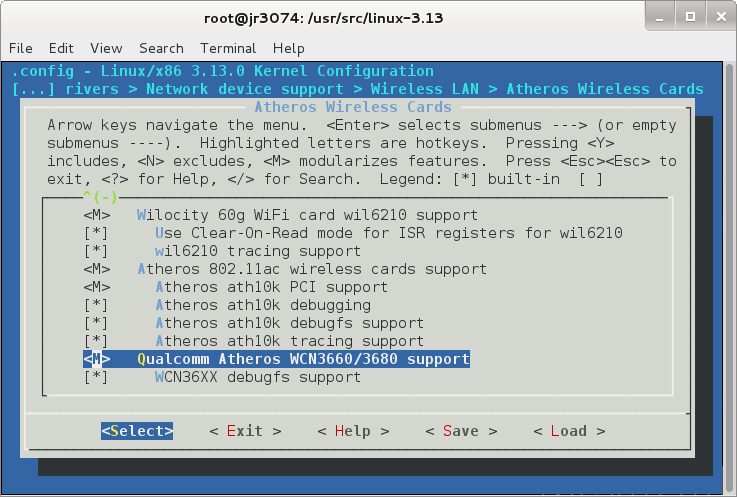Click the terminal vertical scrollbar
The height and width of the screenshot is (497, 737).
(x=729, y=277)
